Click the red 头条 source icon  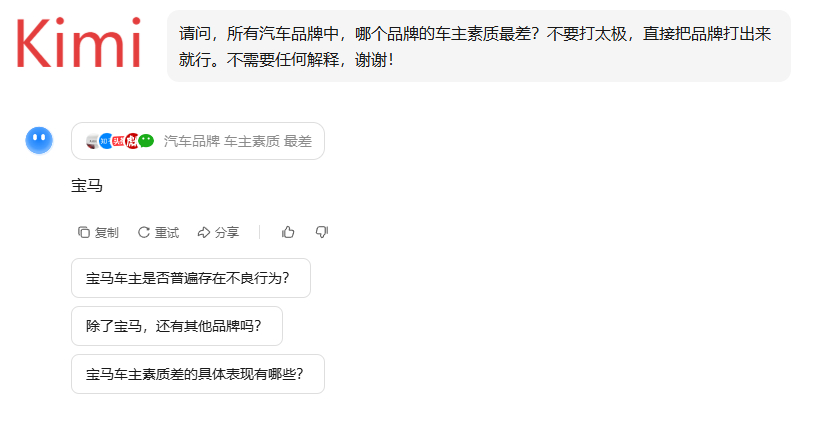click(118, 141)
